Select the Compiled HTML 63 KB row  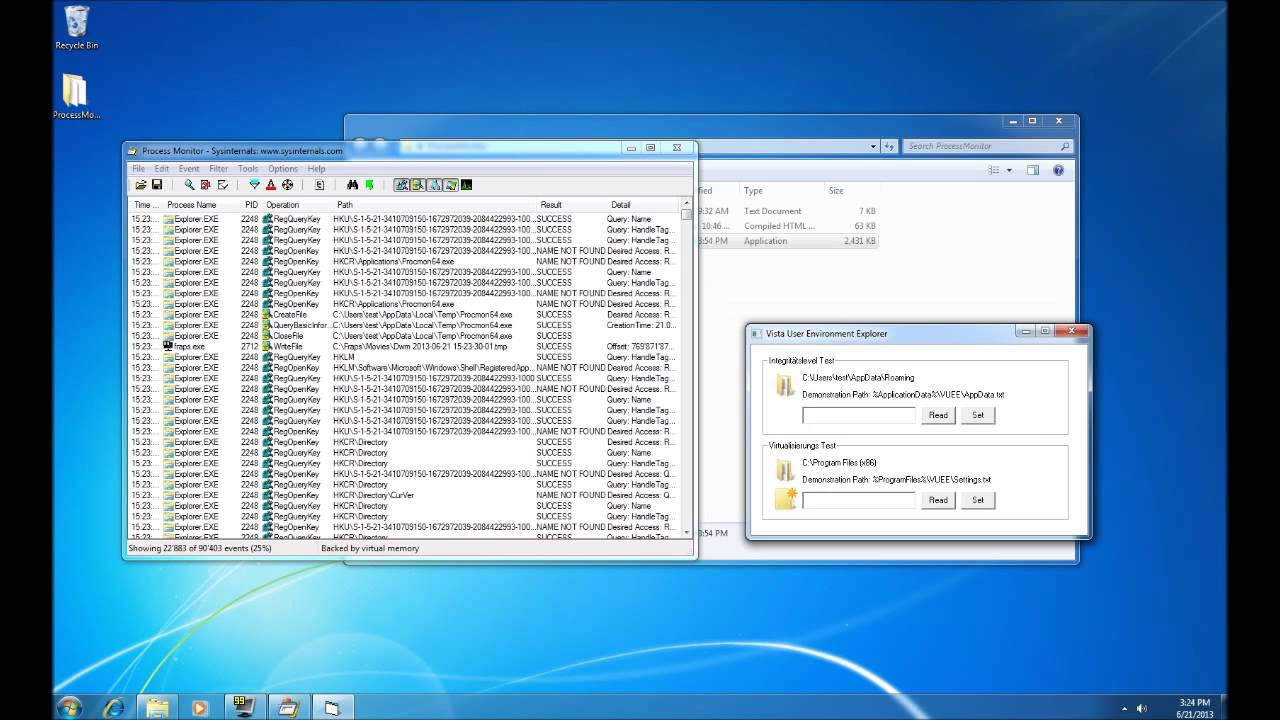[x=788, y=226]
